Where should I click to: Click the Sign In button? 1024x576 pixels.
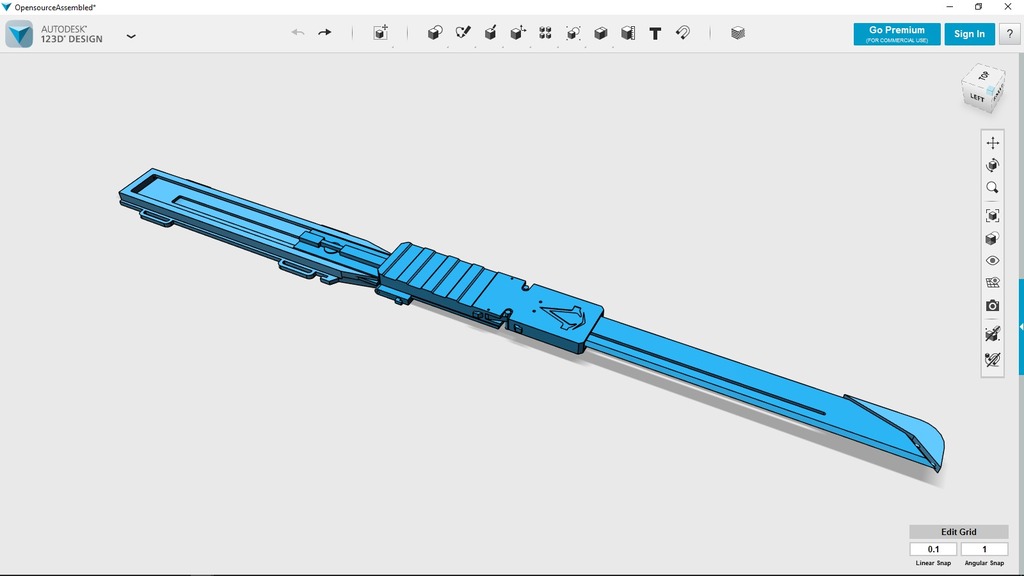(969, 34)
